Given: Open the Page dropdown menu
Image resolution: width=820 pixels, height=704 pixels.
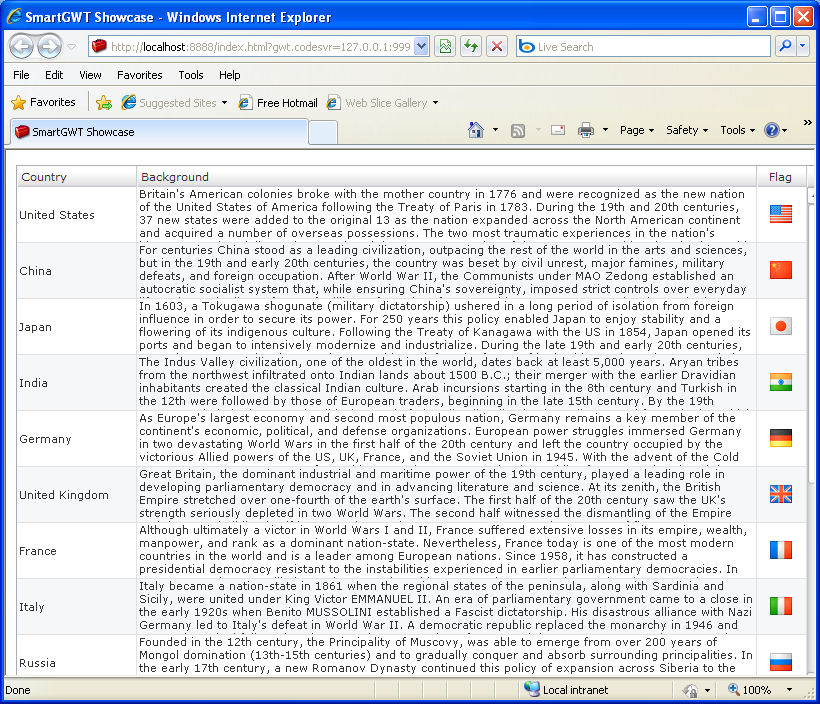Looking at the screenshot, I should tap(636, 130).
